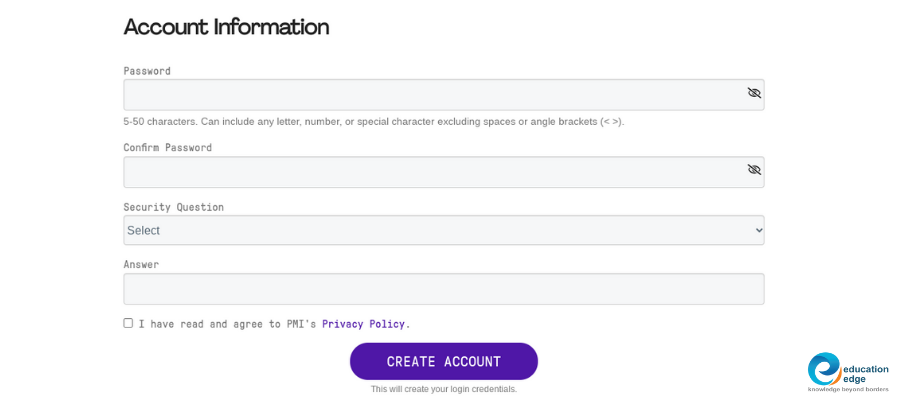This screenshot has width=900, height=400.
Task: Click the 'education edge' logo text
Action: coord(864,372)
